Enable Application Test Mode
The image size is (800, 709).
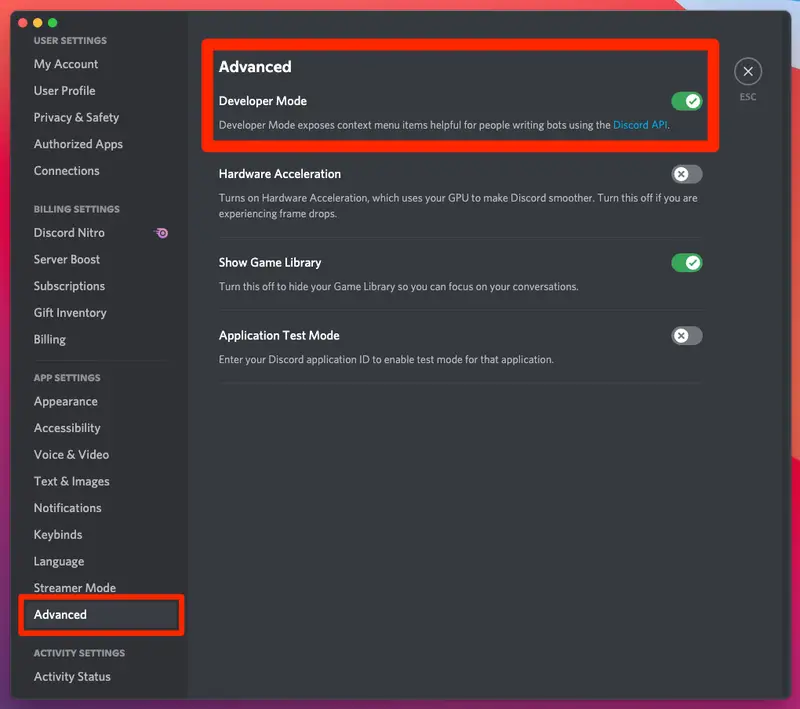(686, 335)
